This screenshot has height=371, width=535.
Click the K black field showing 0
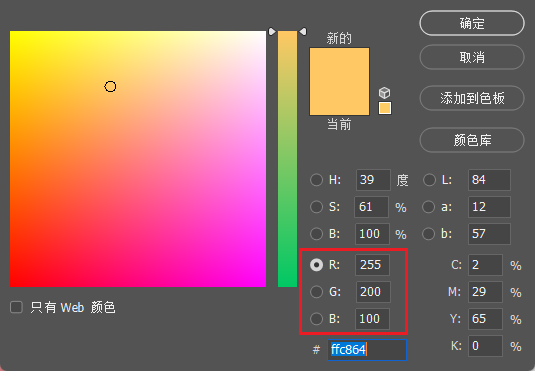[x=485, y=346]
